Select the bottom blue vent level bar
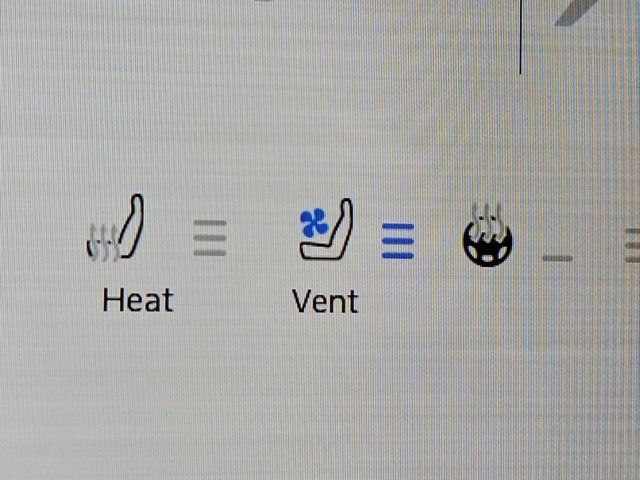 point(398,256)
